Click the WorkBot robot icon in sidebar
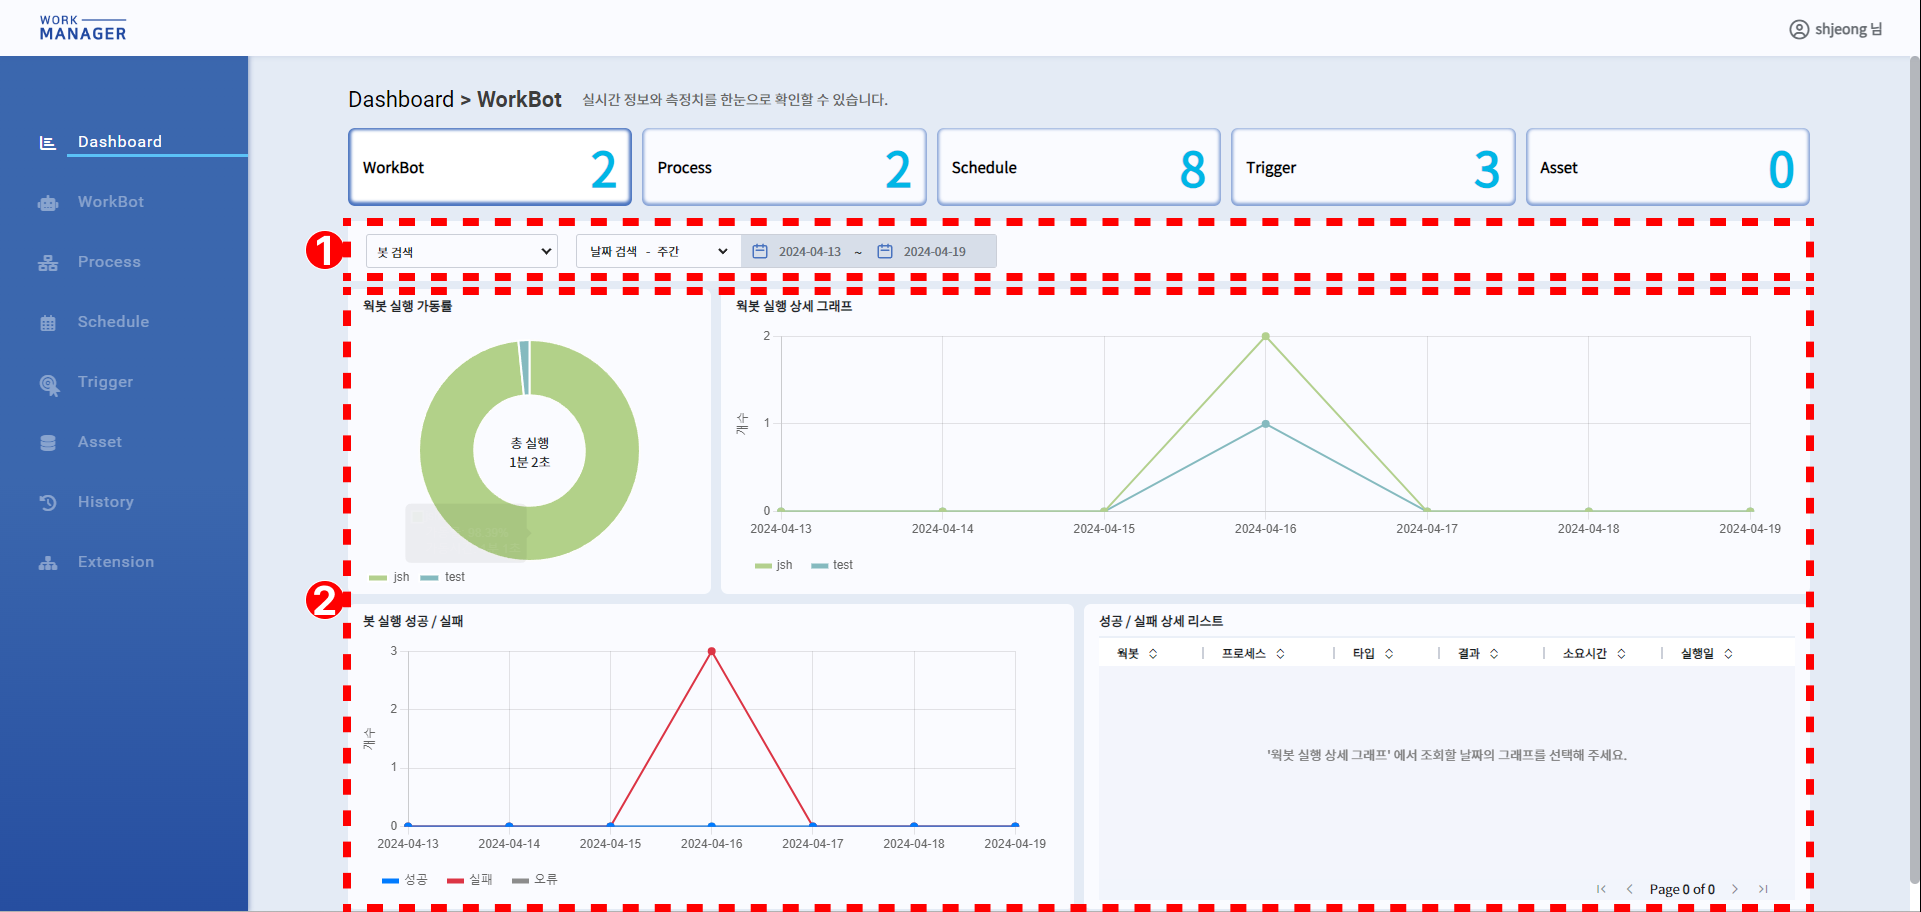The image size is (1921, 912). tap(48, 203)
